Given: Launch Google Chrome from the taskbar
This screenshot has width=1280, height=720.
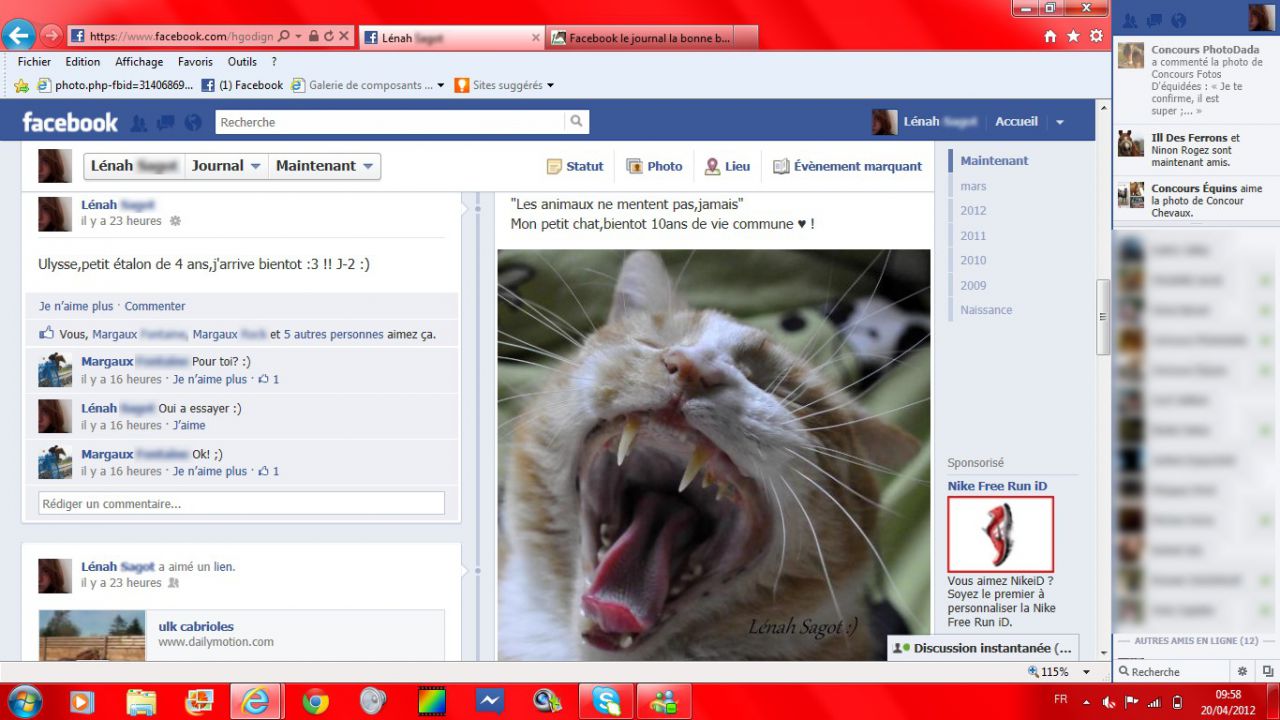Looking at the screenshot, I should [315, 702].
